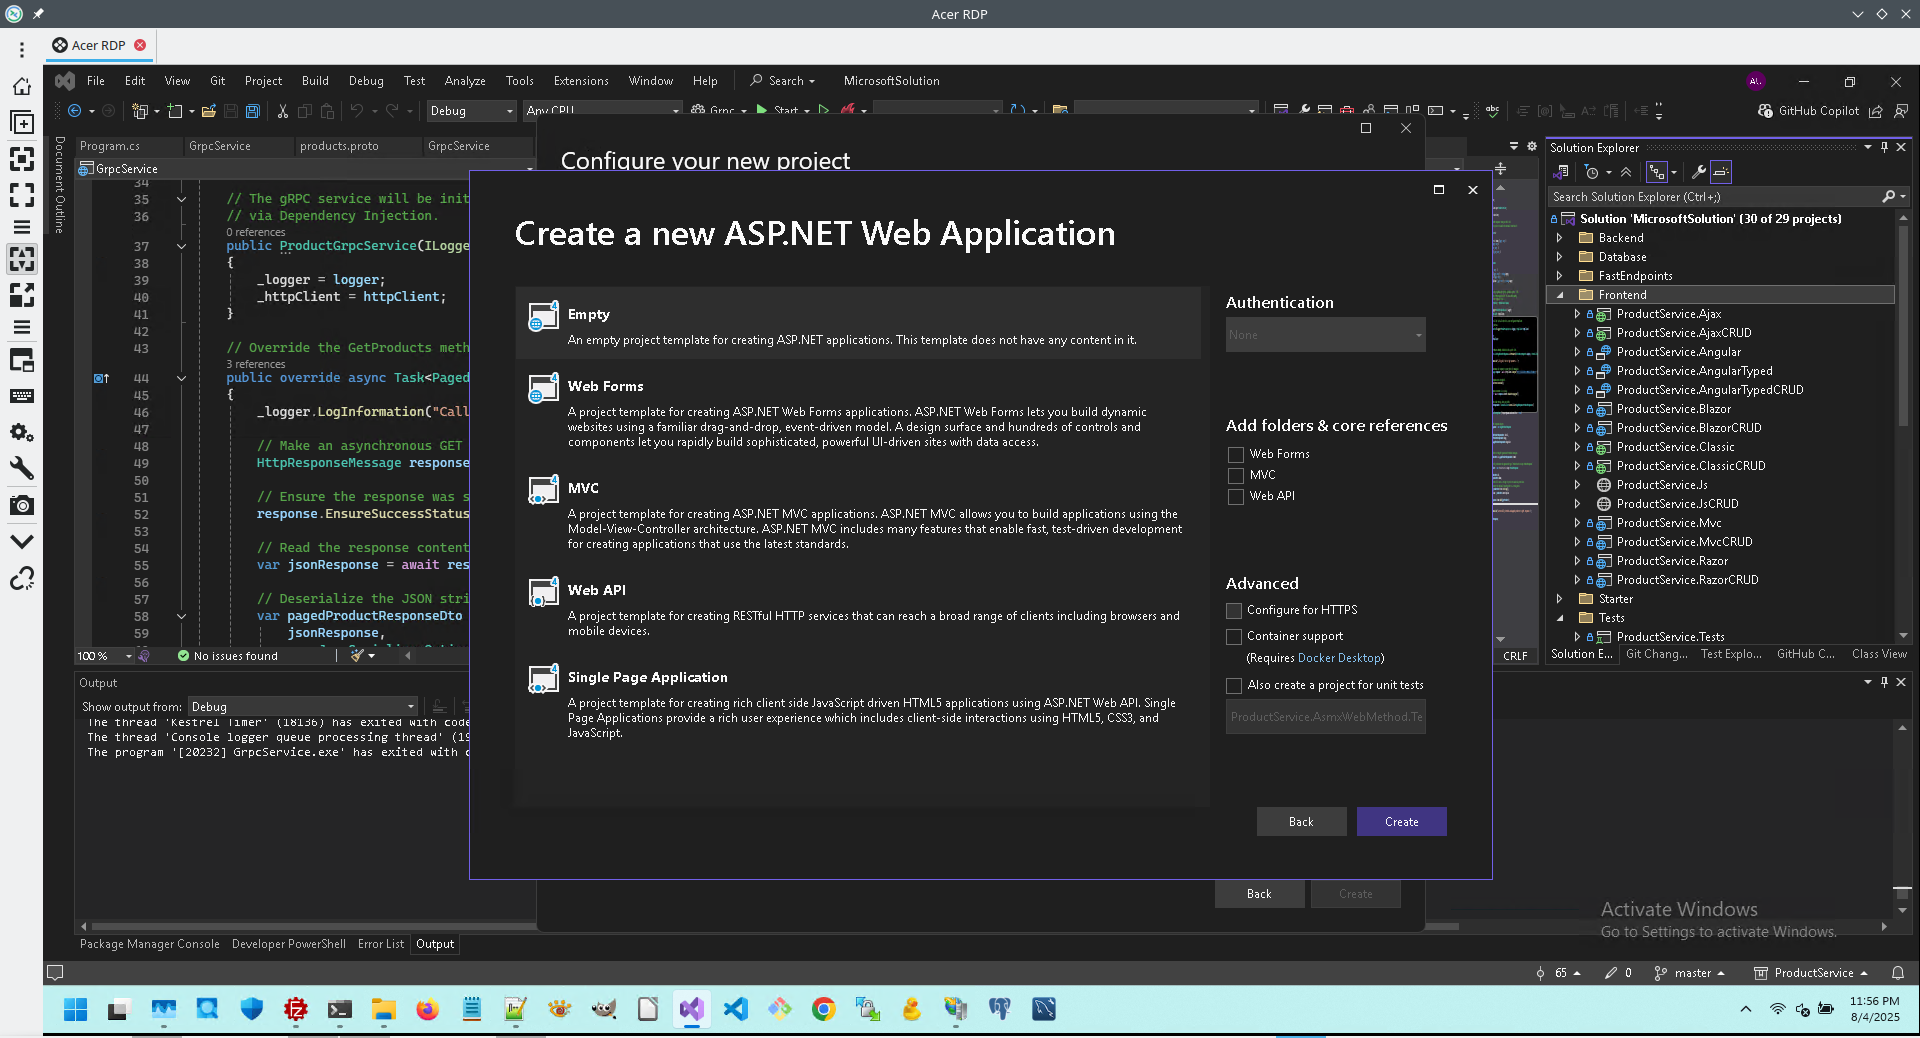Screen dimensions: 1920x1038
Task: Check the Web API folder reference checkbox
Action: tap(1236, 497)
